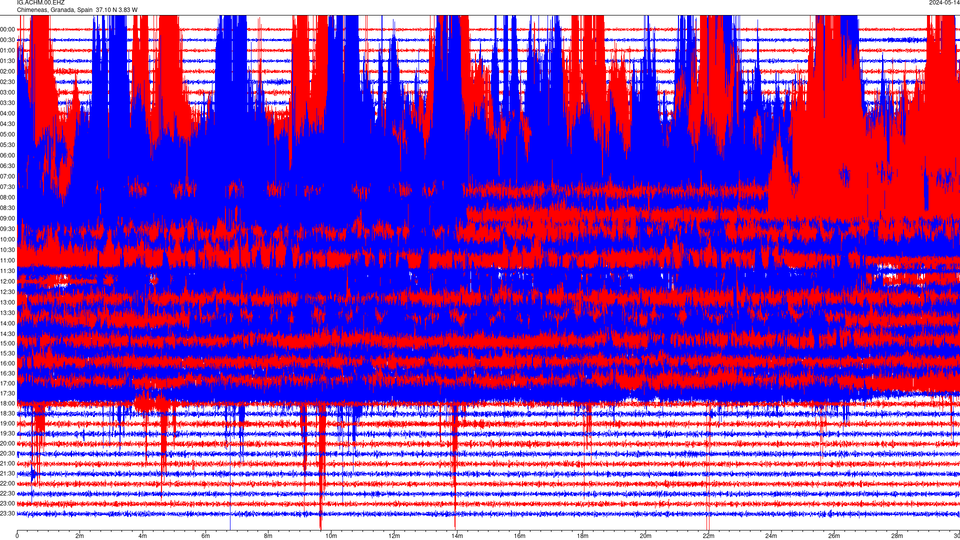The height and width of the screenshot is (540, 960).
Task: Select the 06:00 time row label
Action: [7, 155]
